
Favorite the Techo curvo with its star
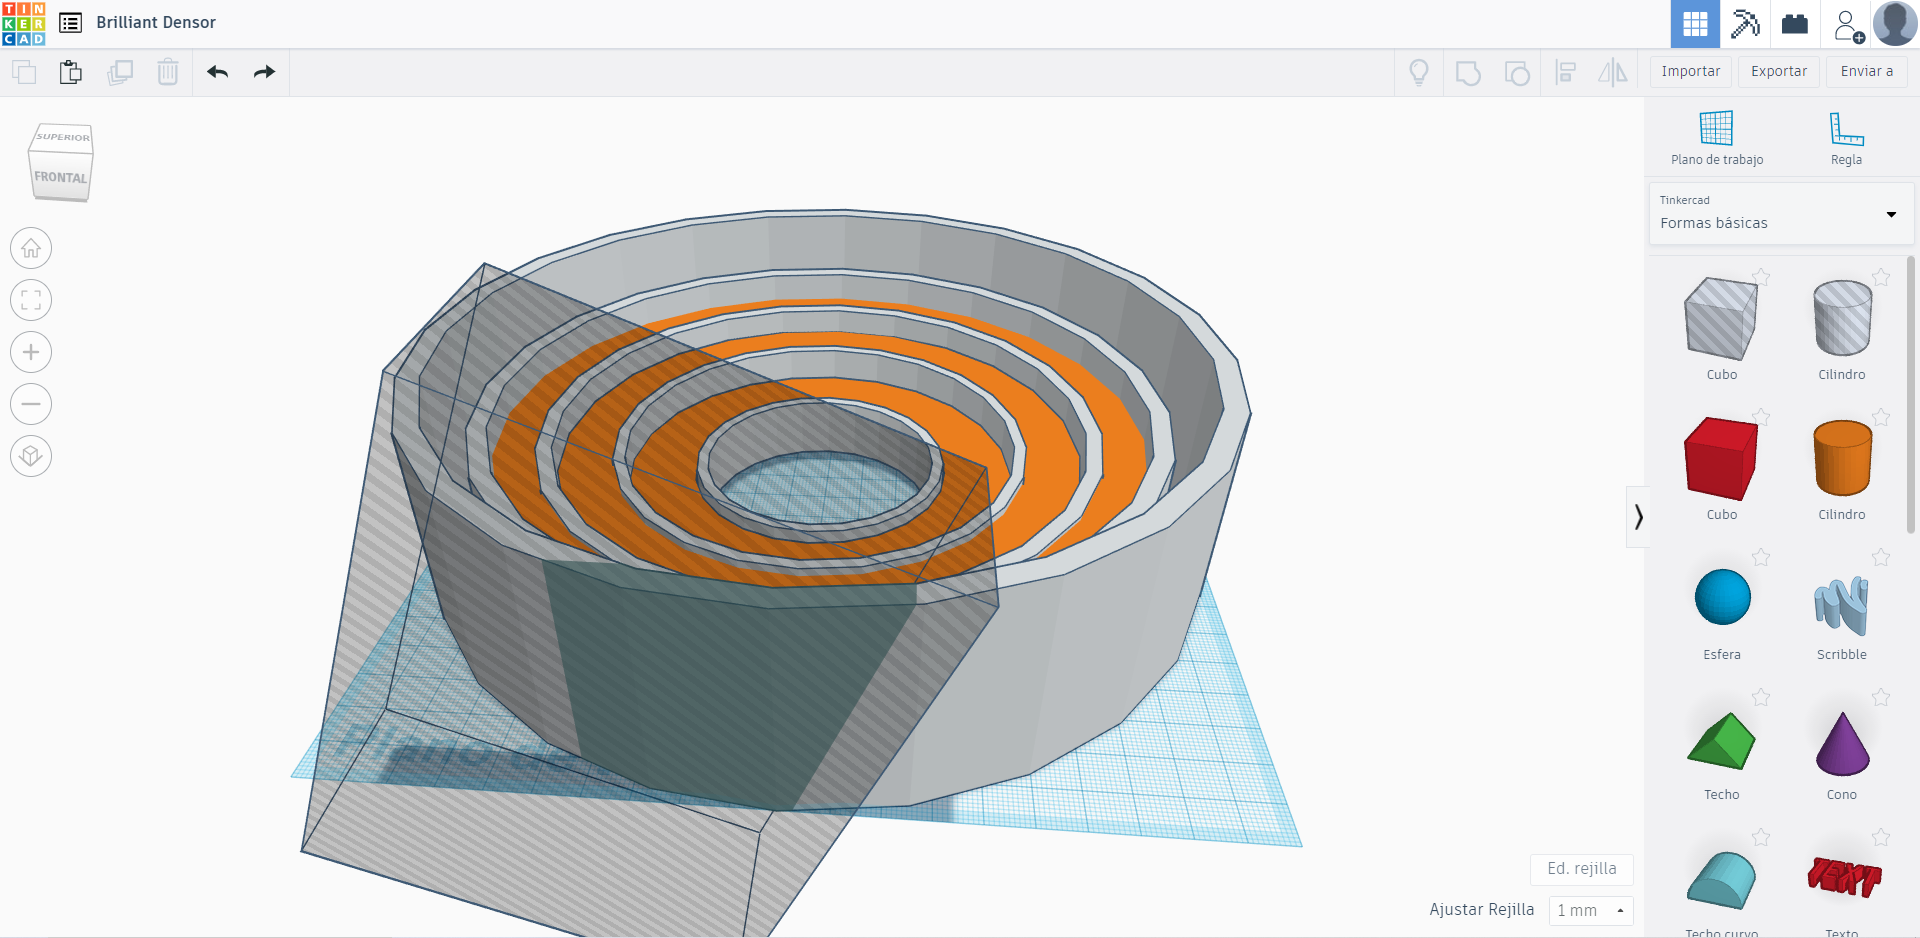pyautogui.click(x=1761, y=837)
